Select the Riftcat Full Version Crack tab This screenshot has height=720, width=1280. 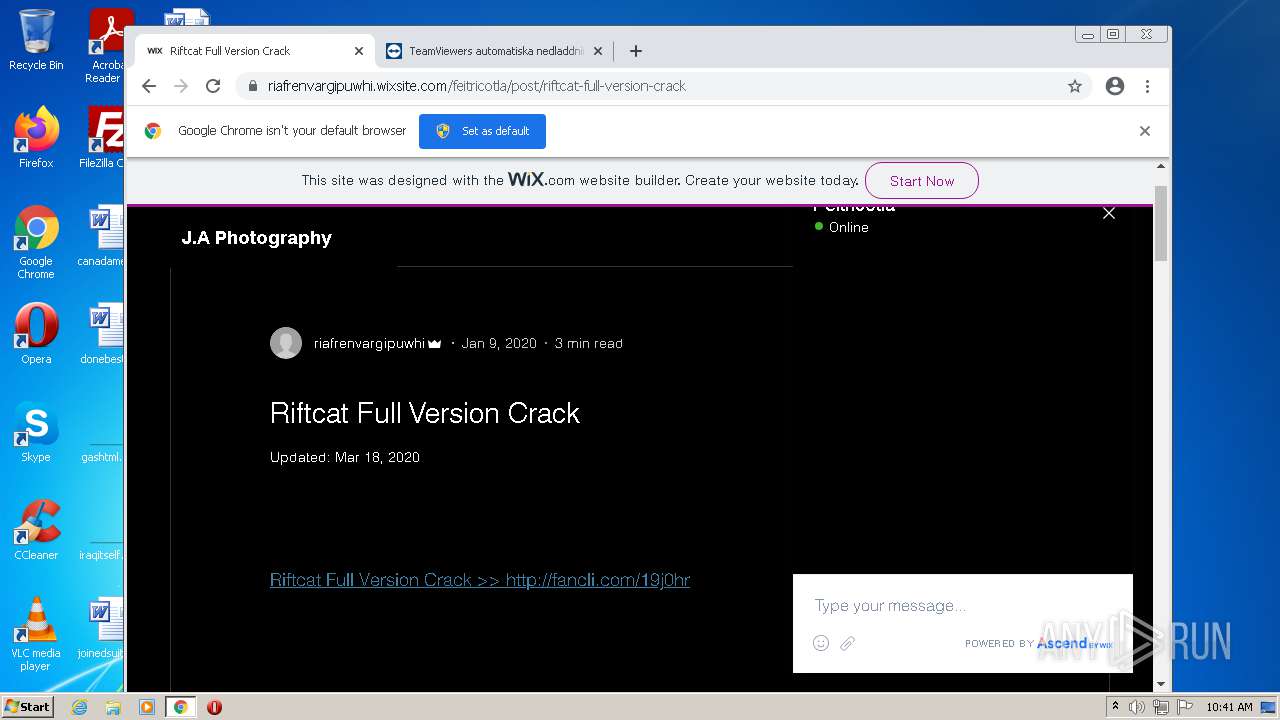coord(255,51)
